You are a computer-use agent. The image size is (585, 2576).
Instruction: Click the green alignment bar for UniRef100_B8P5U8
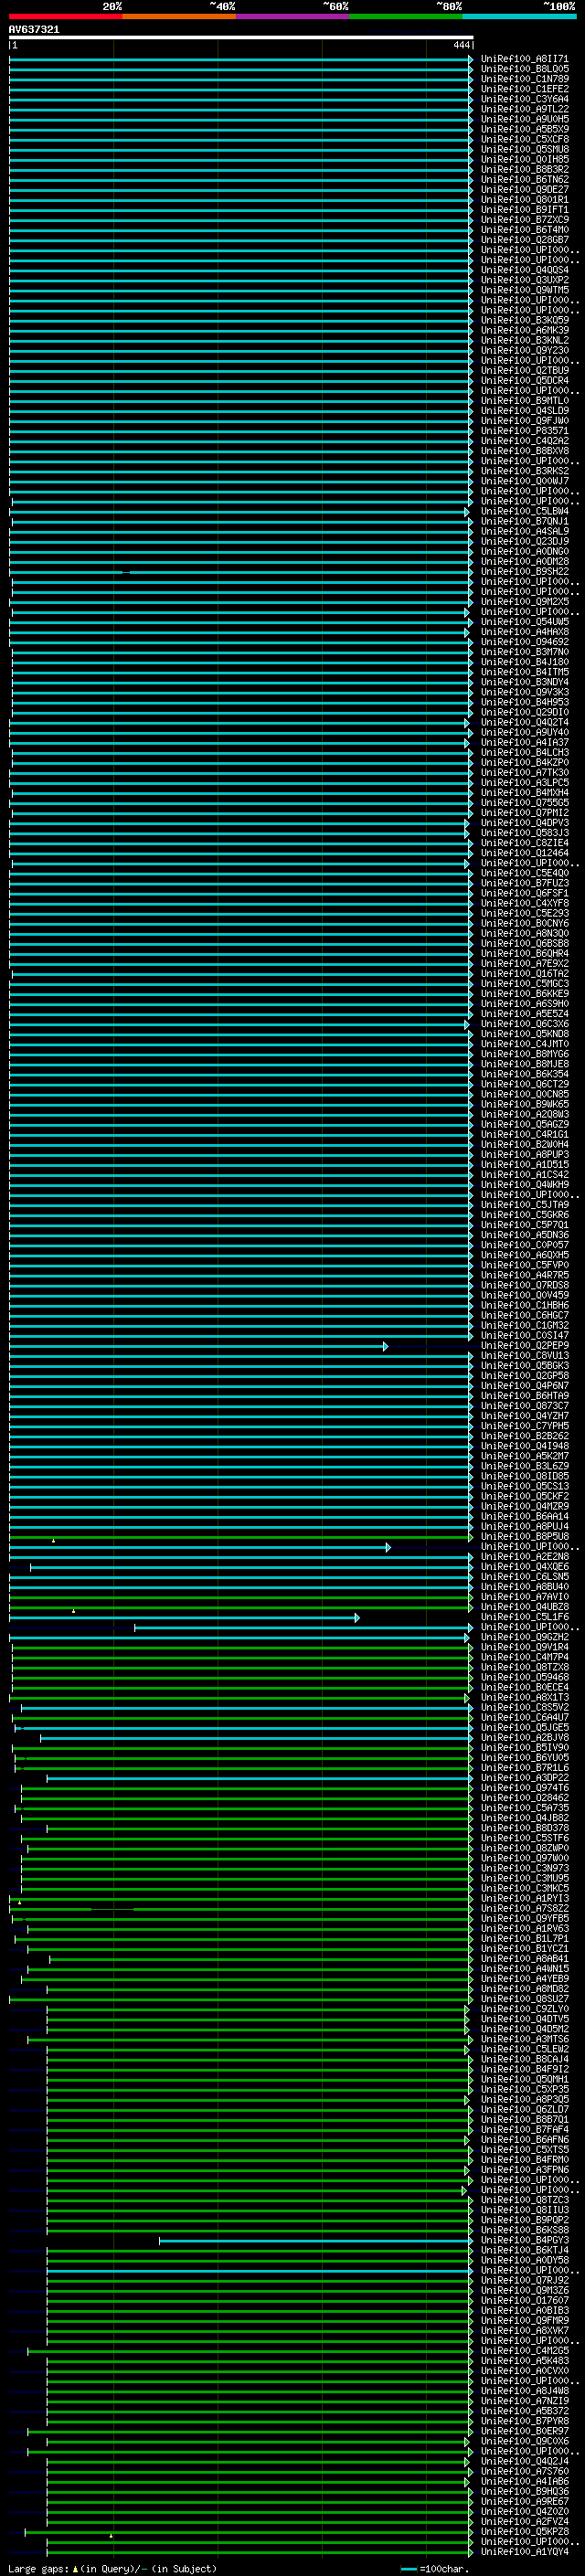click(x=240, y=1537)
